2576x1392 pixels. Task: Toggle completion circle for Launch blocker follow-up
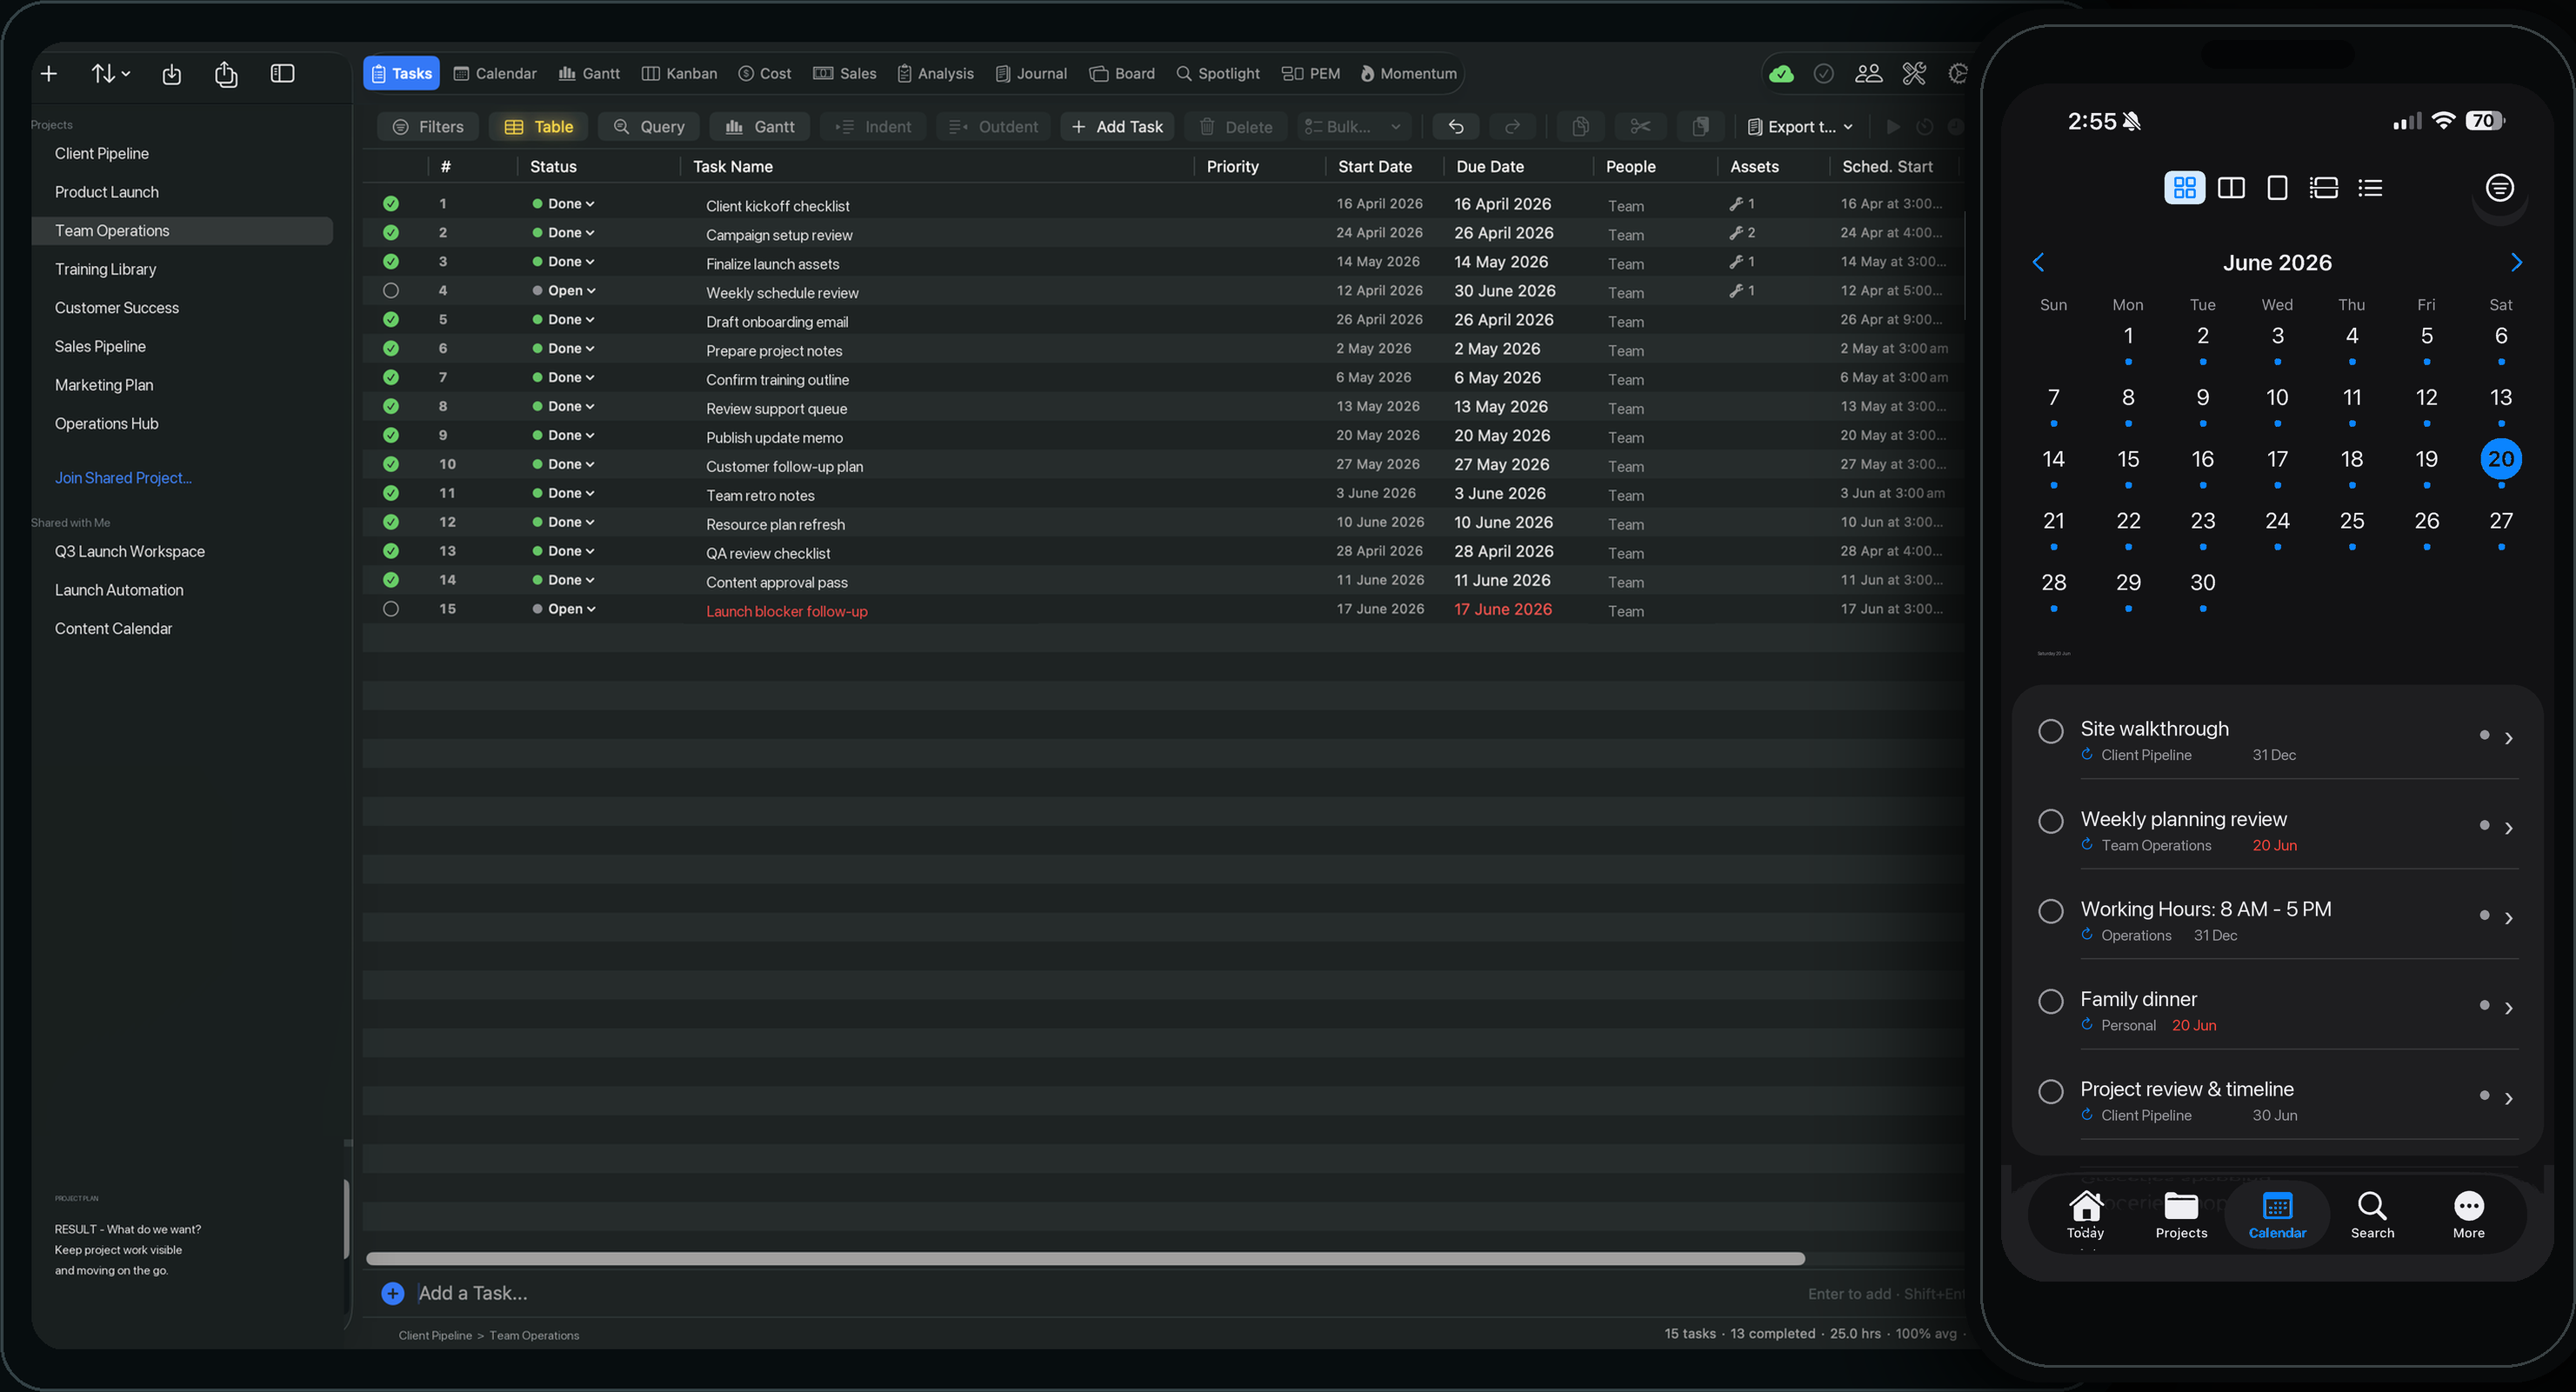391,609
